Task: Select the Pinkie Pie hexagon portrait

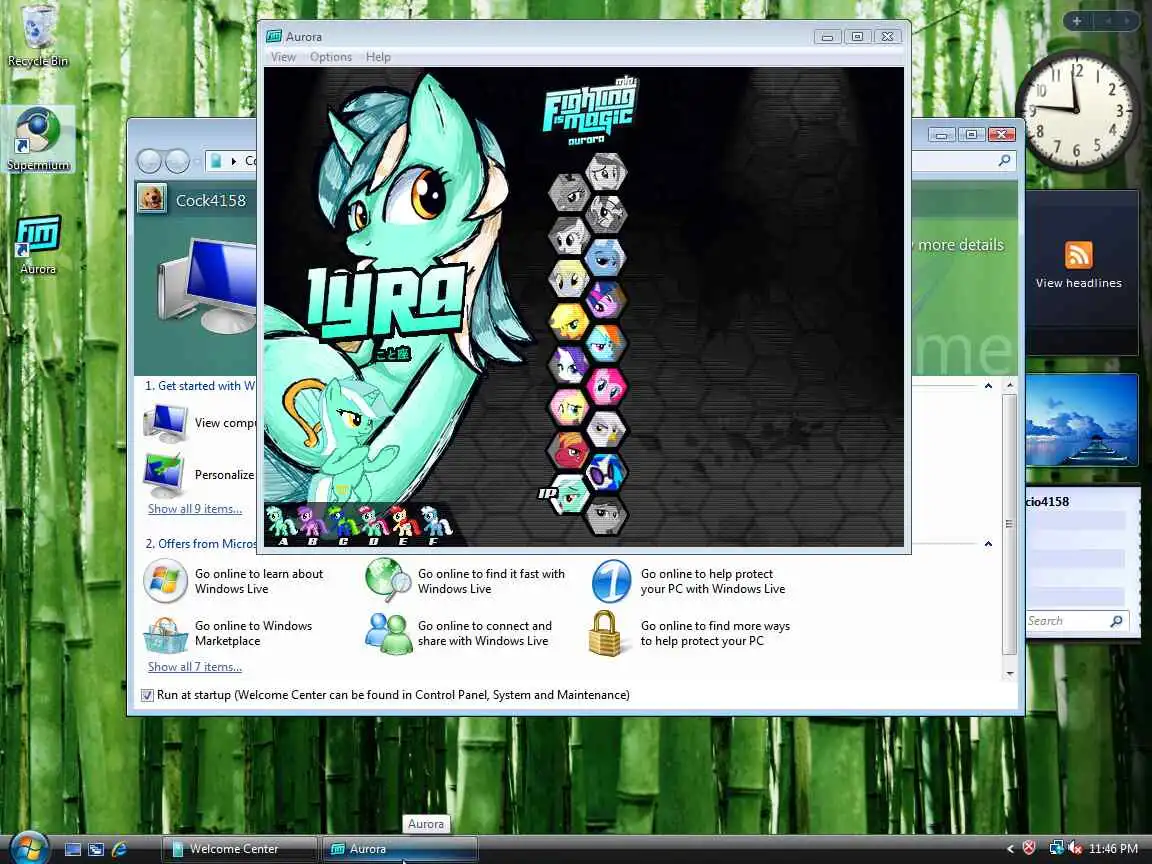Action: click(606, 386)
